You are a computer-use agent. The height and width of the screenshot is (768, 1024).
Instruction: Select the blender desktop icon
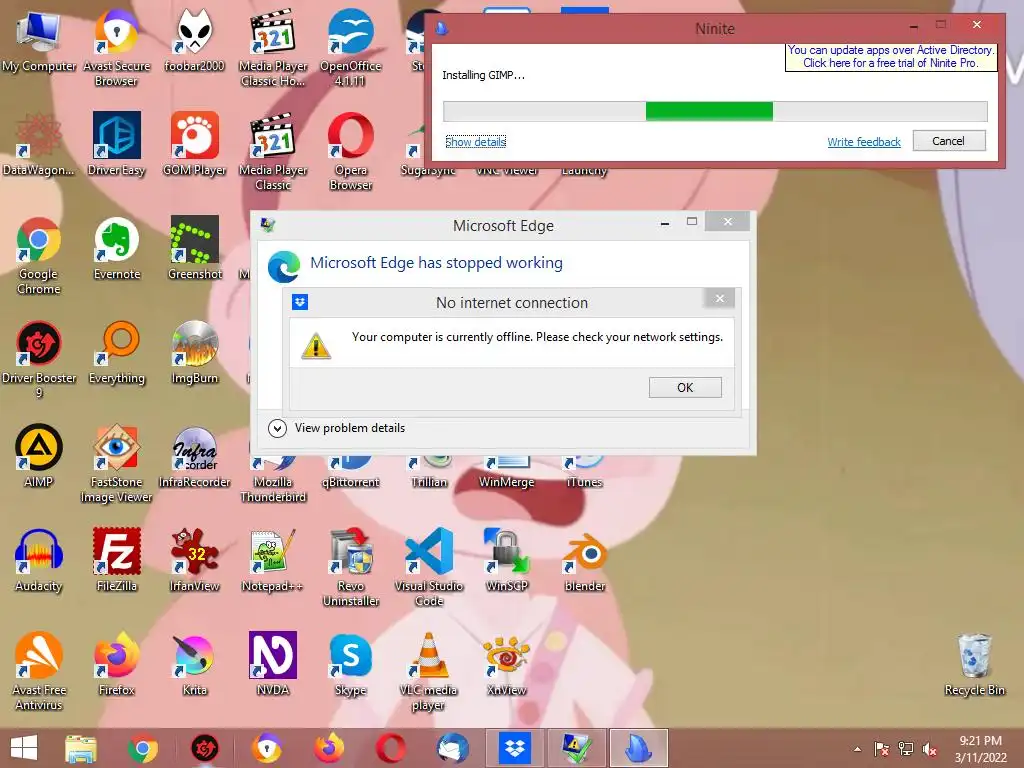tap(584, 560)
